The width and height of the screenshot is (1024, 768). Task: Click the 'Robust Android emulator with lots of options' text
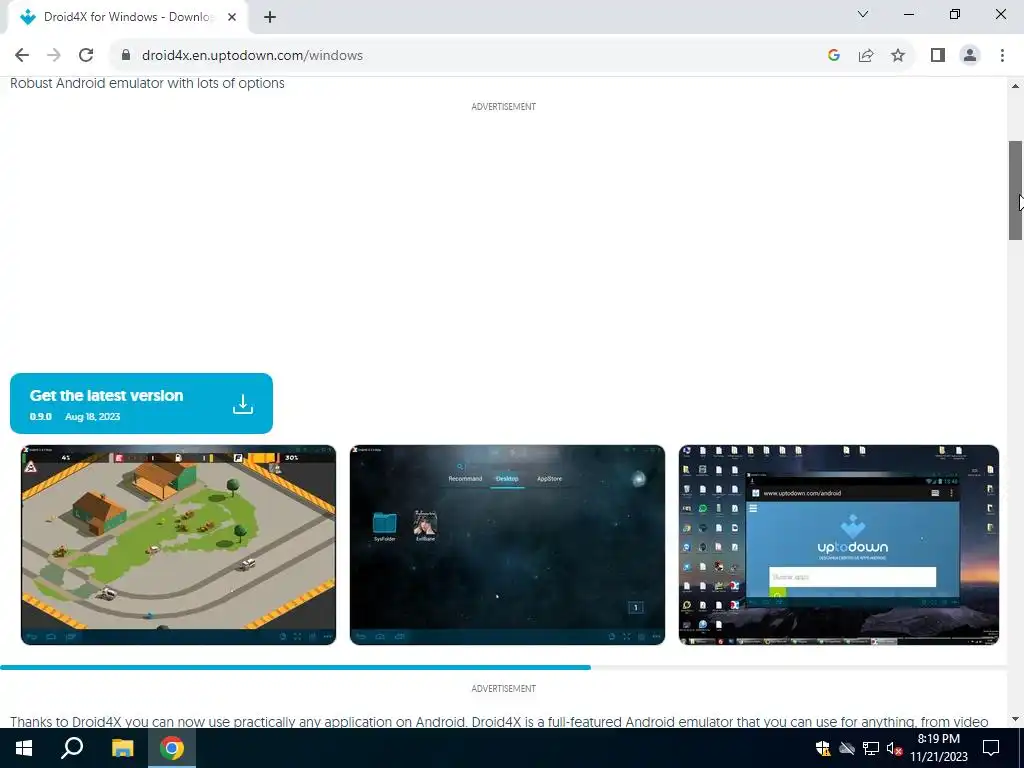(x=147, y=84)
